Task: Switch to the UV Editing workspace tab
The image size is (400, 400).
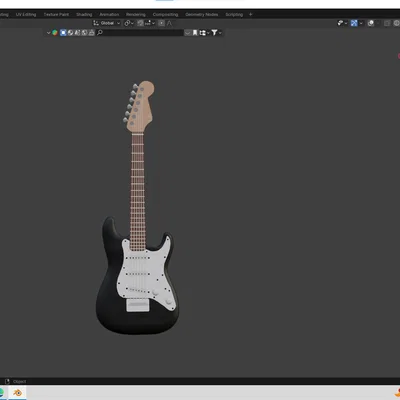Action: click(x=26, y=14)
